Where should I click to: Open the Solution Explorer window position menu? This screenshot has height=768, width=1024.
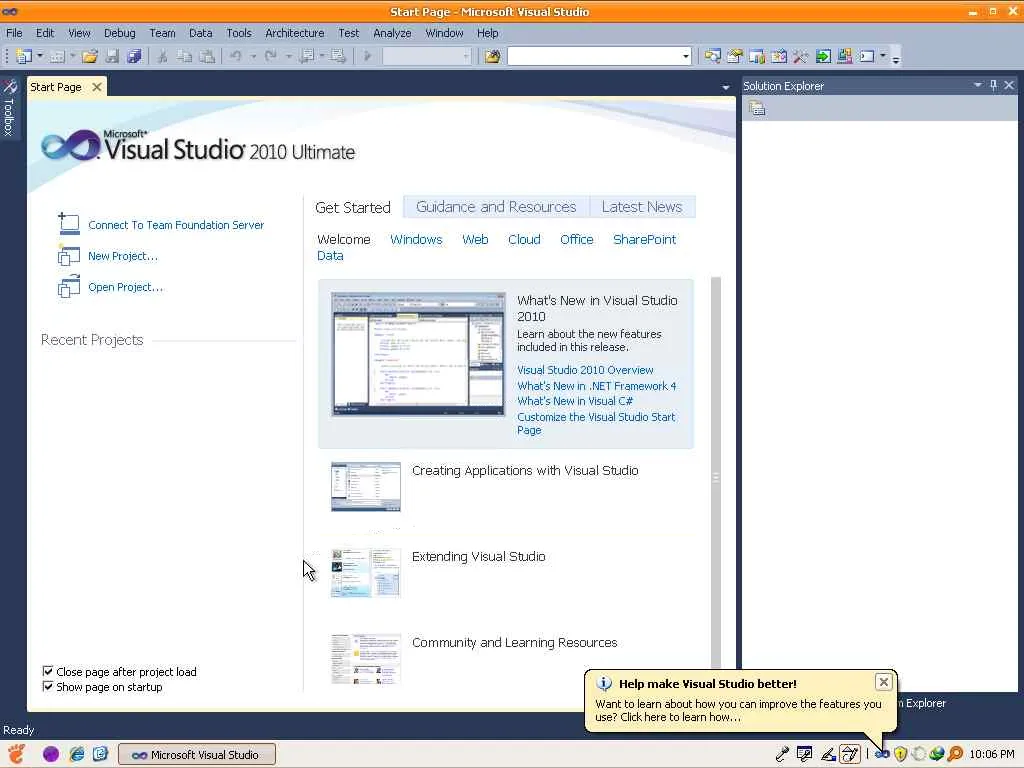[977, 86]
